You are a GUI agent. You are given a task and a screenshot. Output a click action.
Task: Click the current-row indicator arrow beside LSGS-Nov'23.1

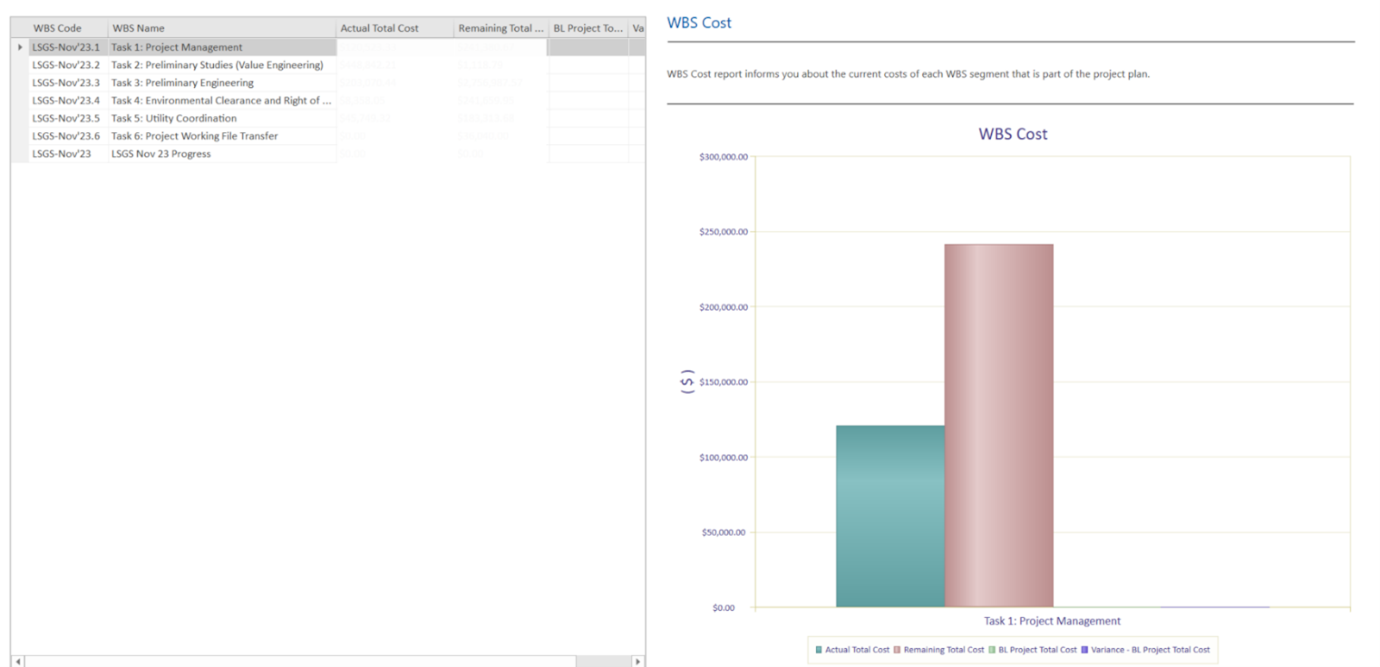pyautogui.click(x=20, y=47)
